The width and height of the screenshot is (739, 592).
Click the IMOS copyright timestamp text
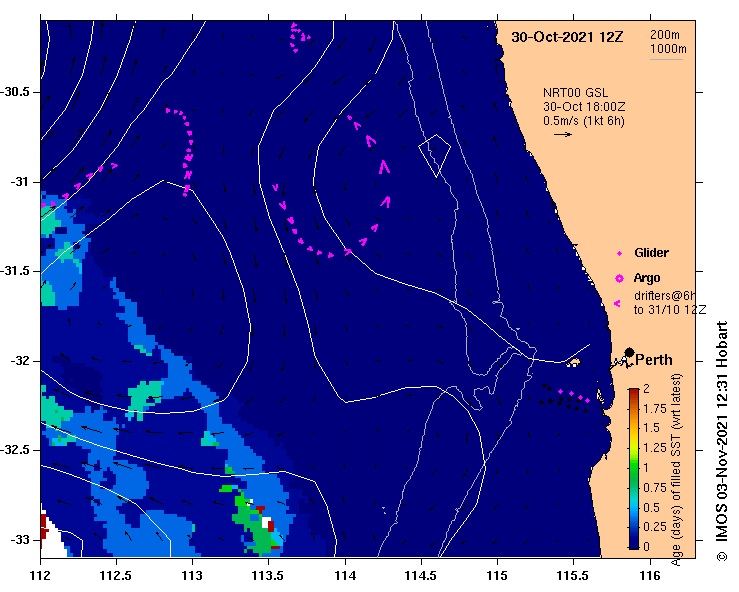pyautogui.click(x=722, y=441)
